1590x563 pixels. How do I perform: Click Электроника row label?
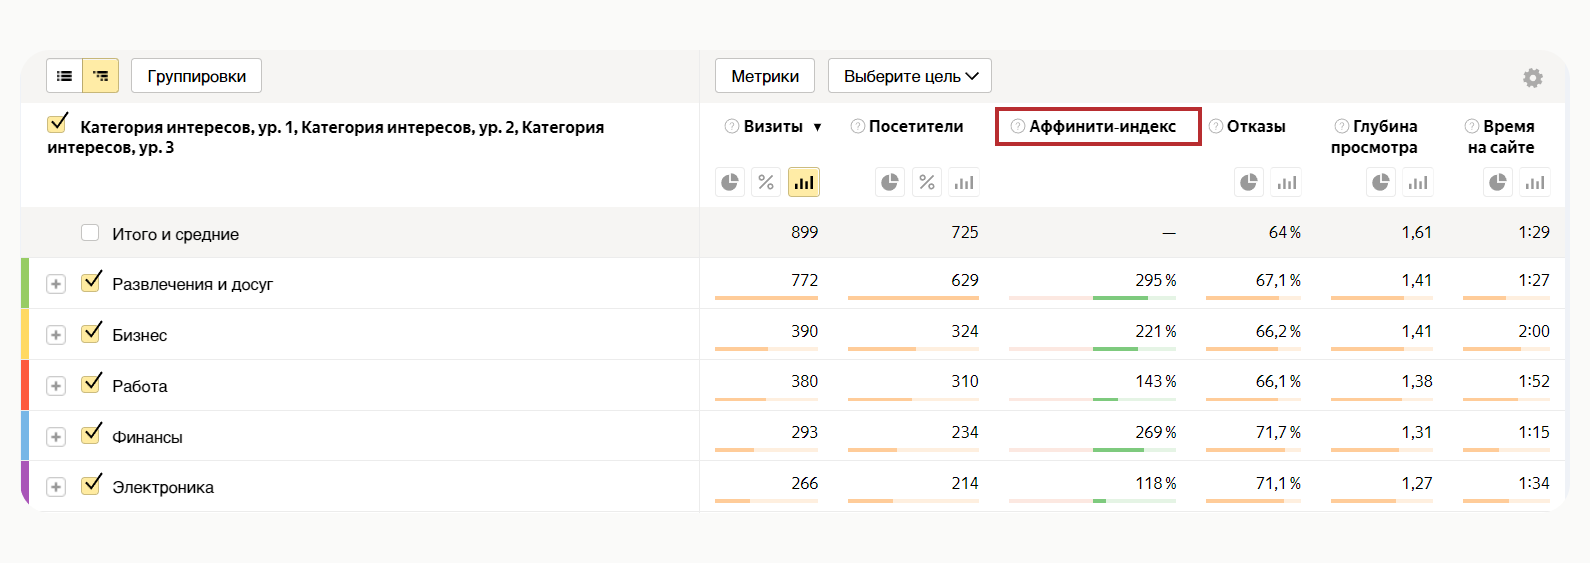click(x=163, y=487)
